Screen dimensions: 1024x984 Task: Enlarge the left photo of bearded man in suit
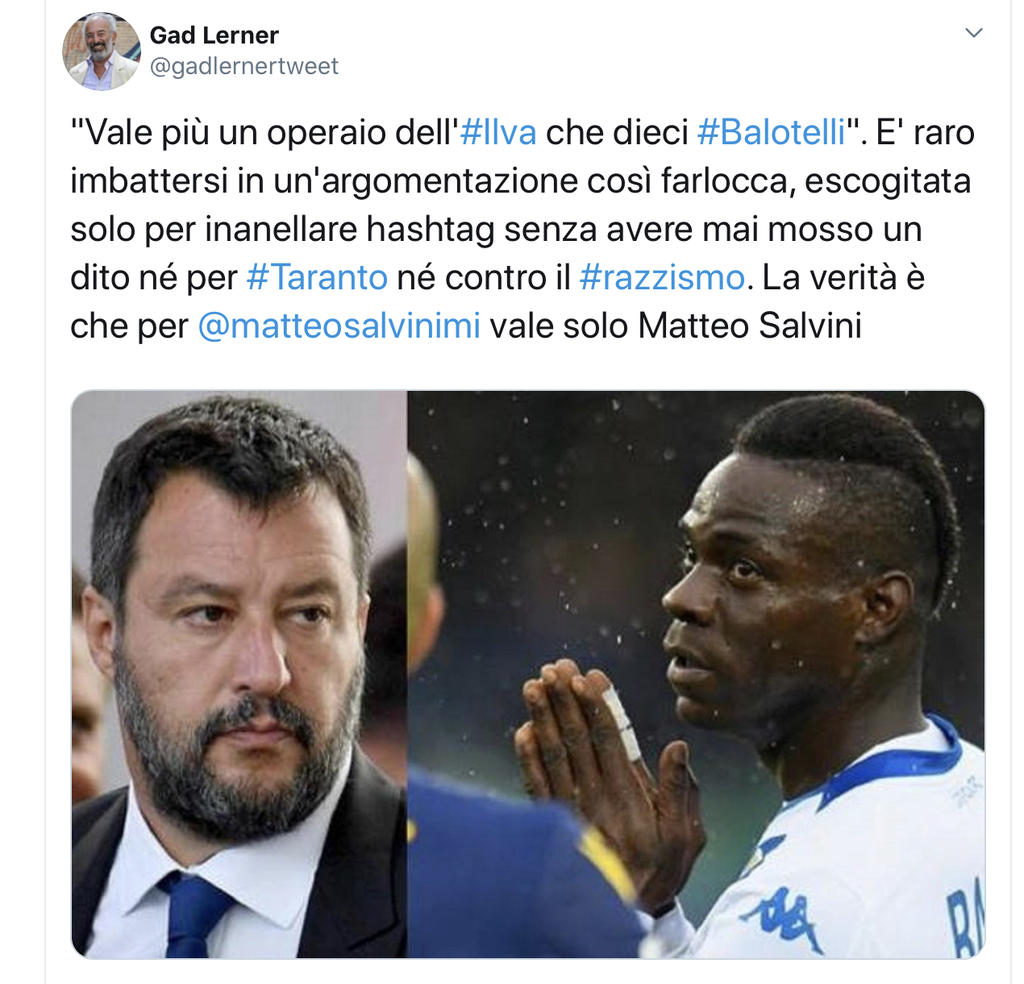tap(239, 675)
